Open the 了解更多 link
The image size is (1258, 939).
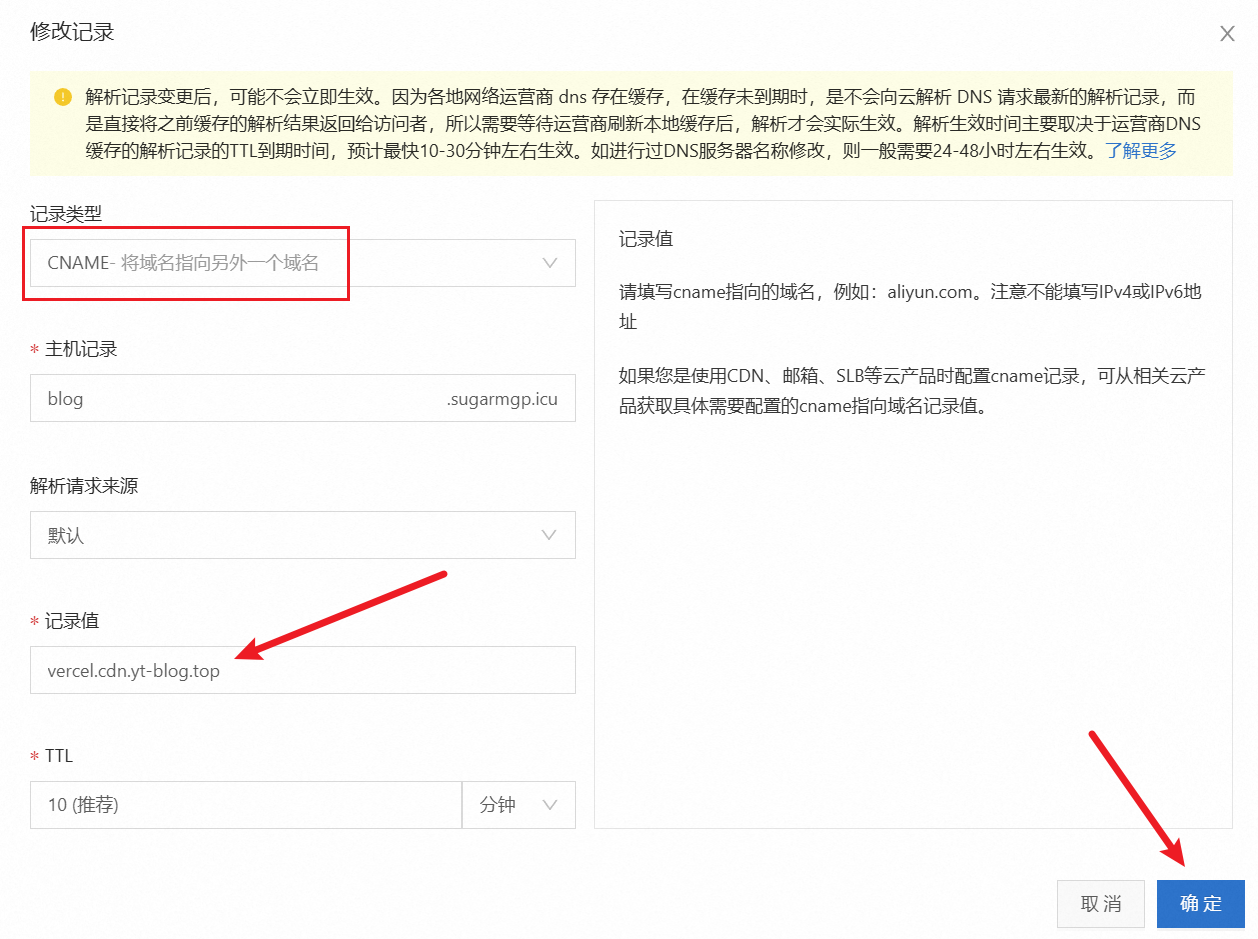click(1140, 151)
